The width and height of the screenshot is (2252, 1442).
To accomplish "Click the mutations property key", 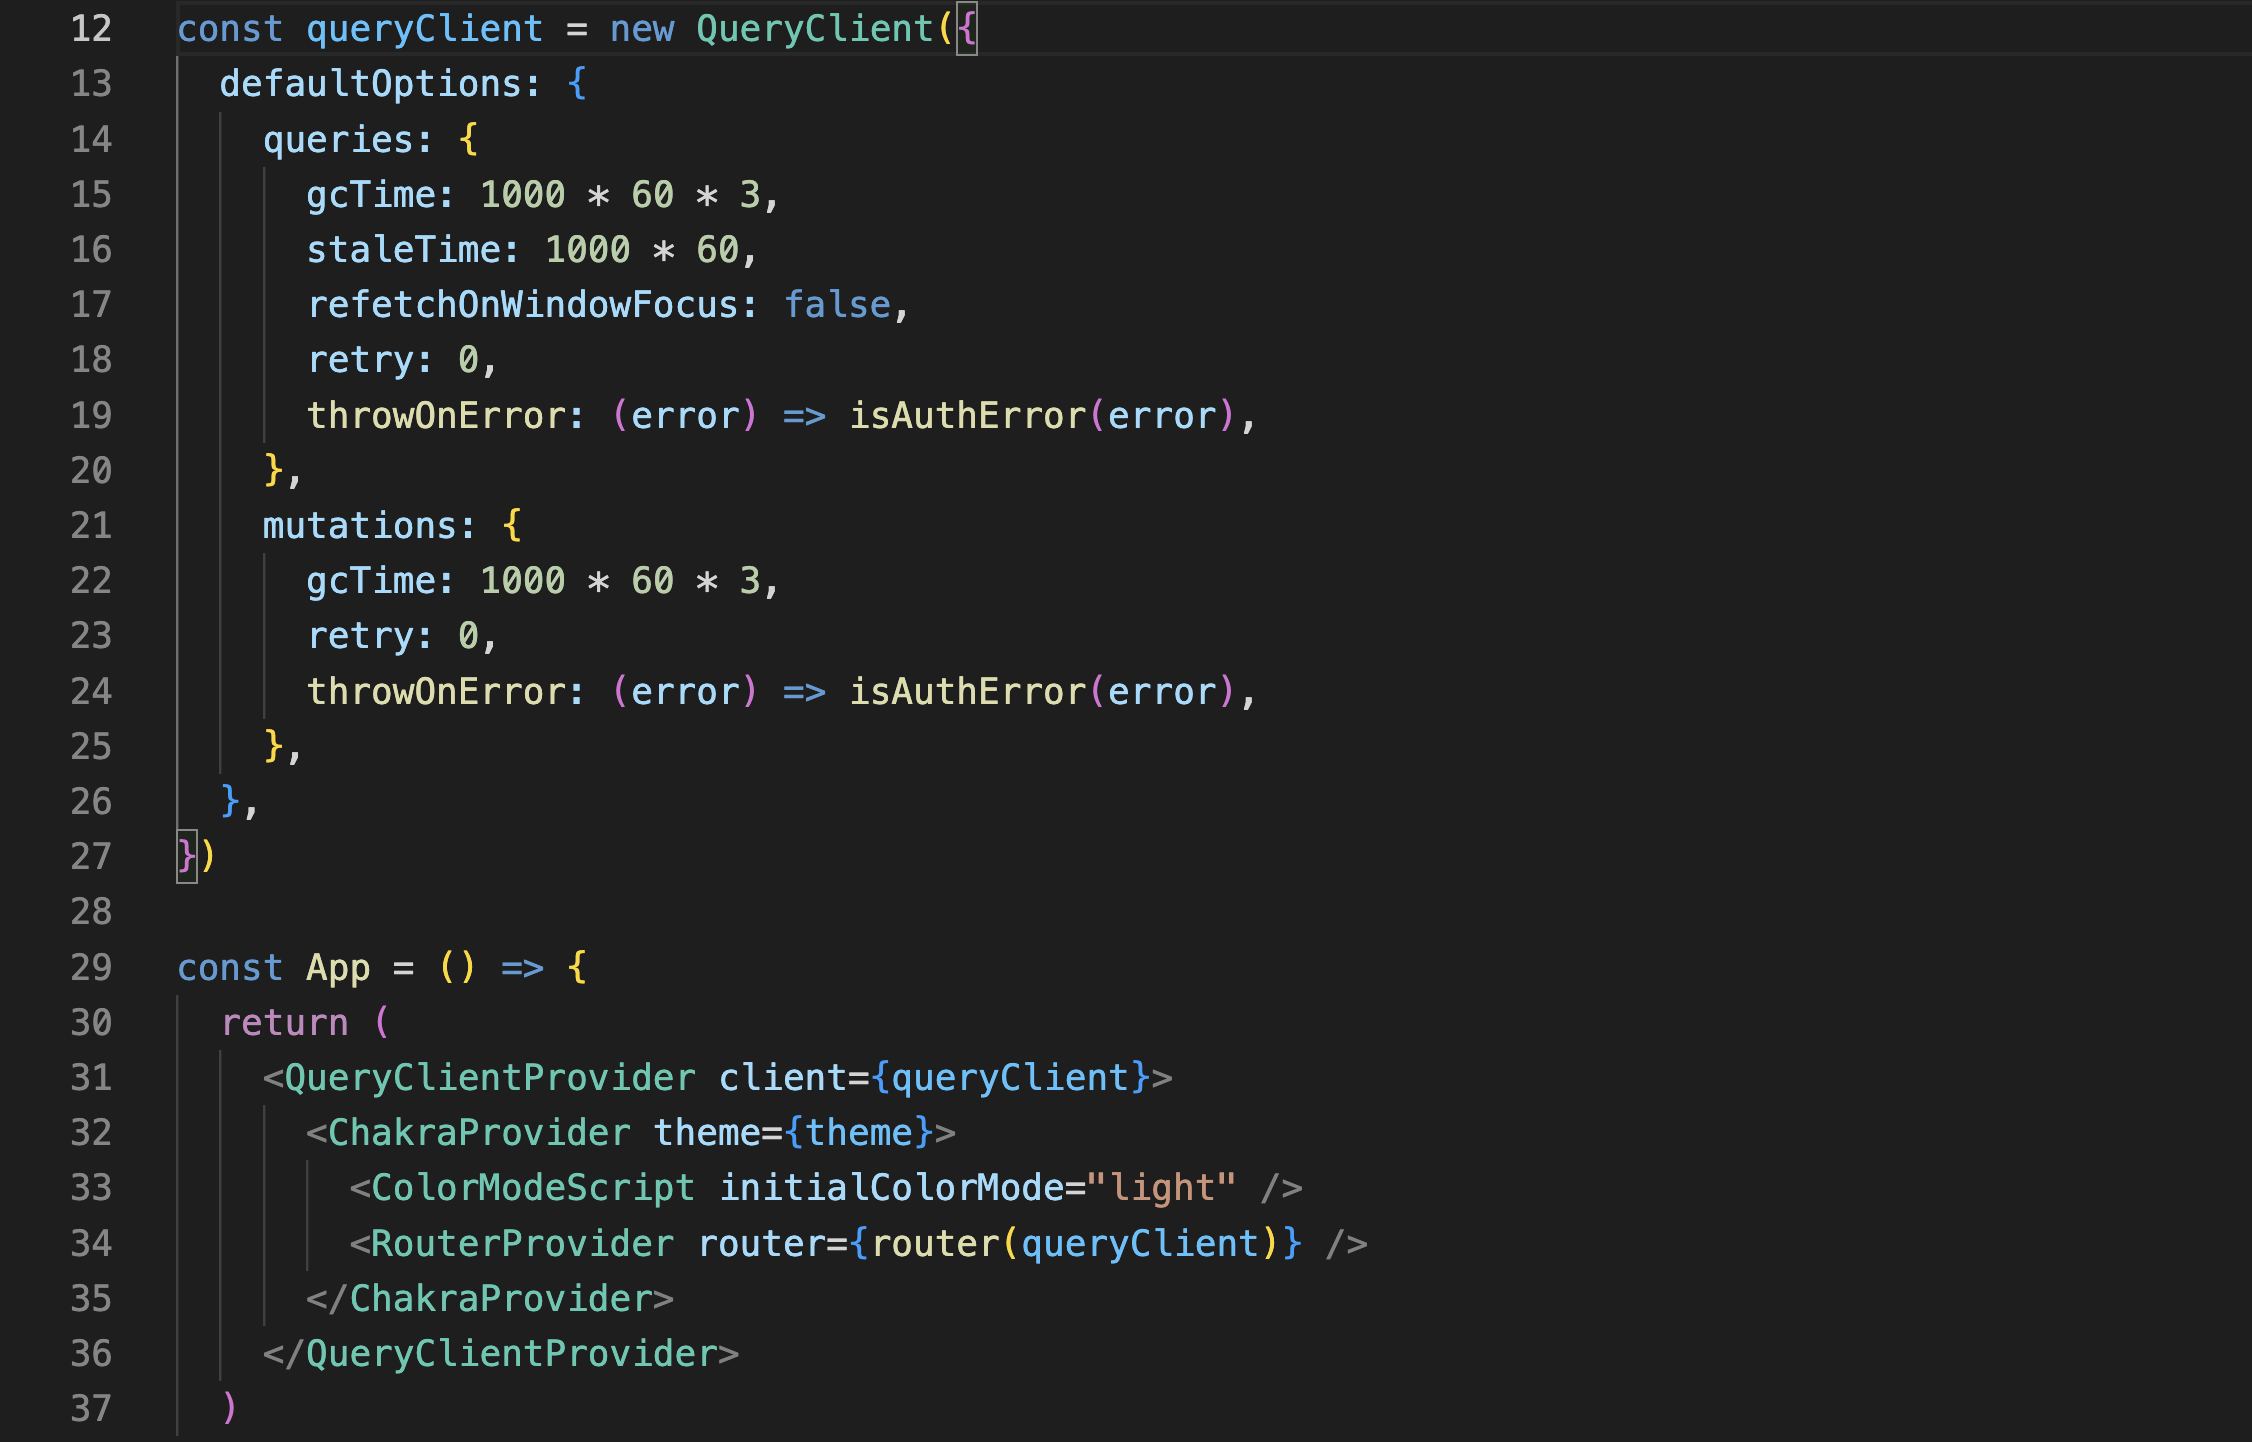I will coord(359,526).
